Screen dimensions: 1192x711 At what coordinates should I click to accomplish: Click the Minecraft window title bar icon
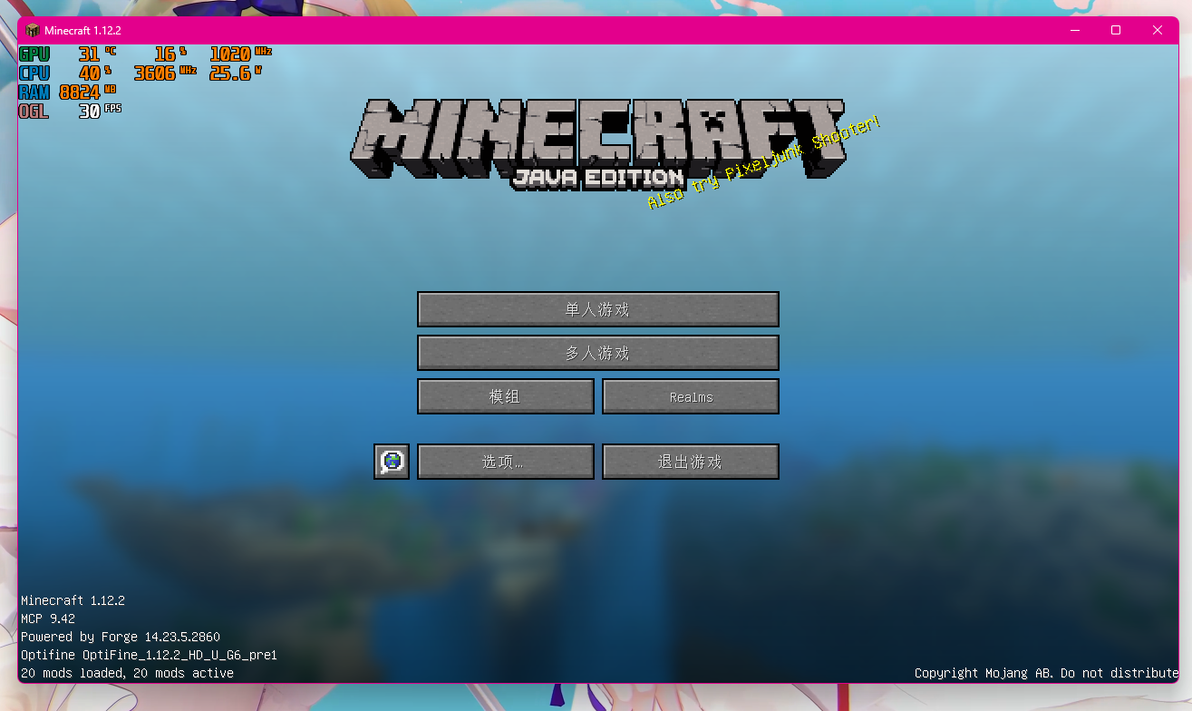(32, 30)
